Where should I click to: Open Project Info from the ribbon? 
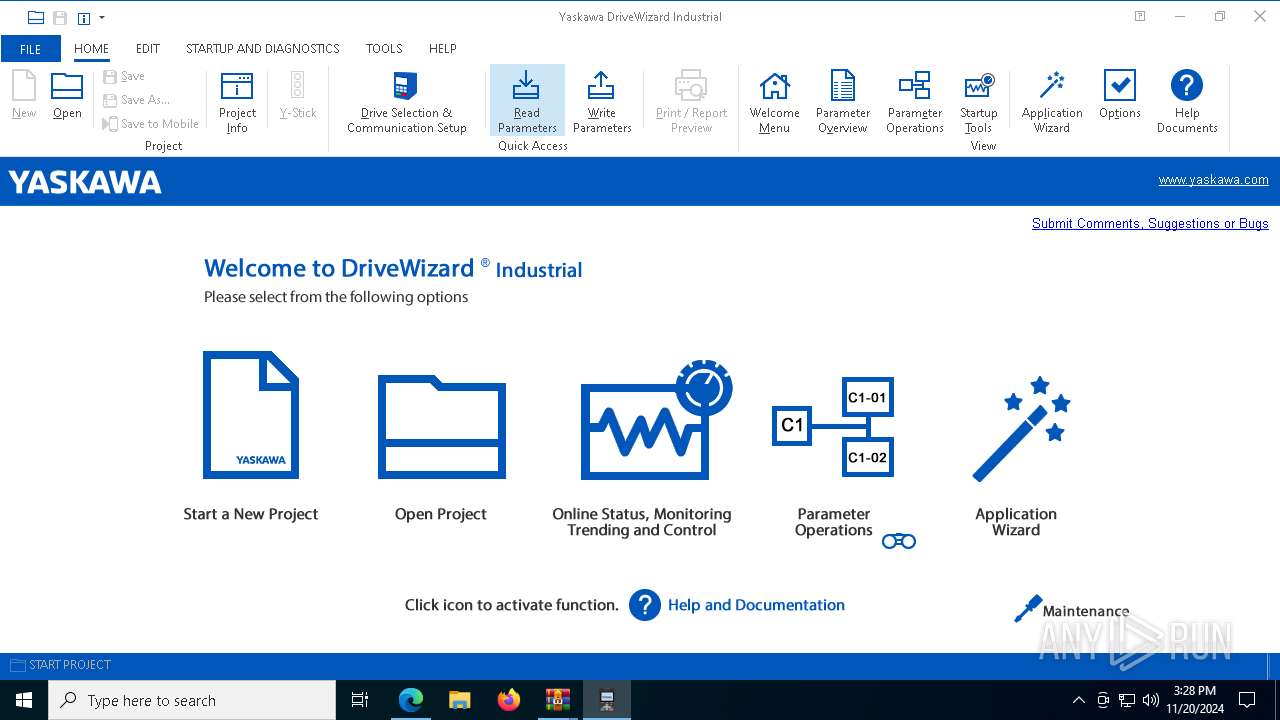(237, 101)
